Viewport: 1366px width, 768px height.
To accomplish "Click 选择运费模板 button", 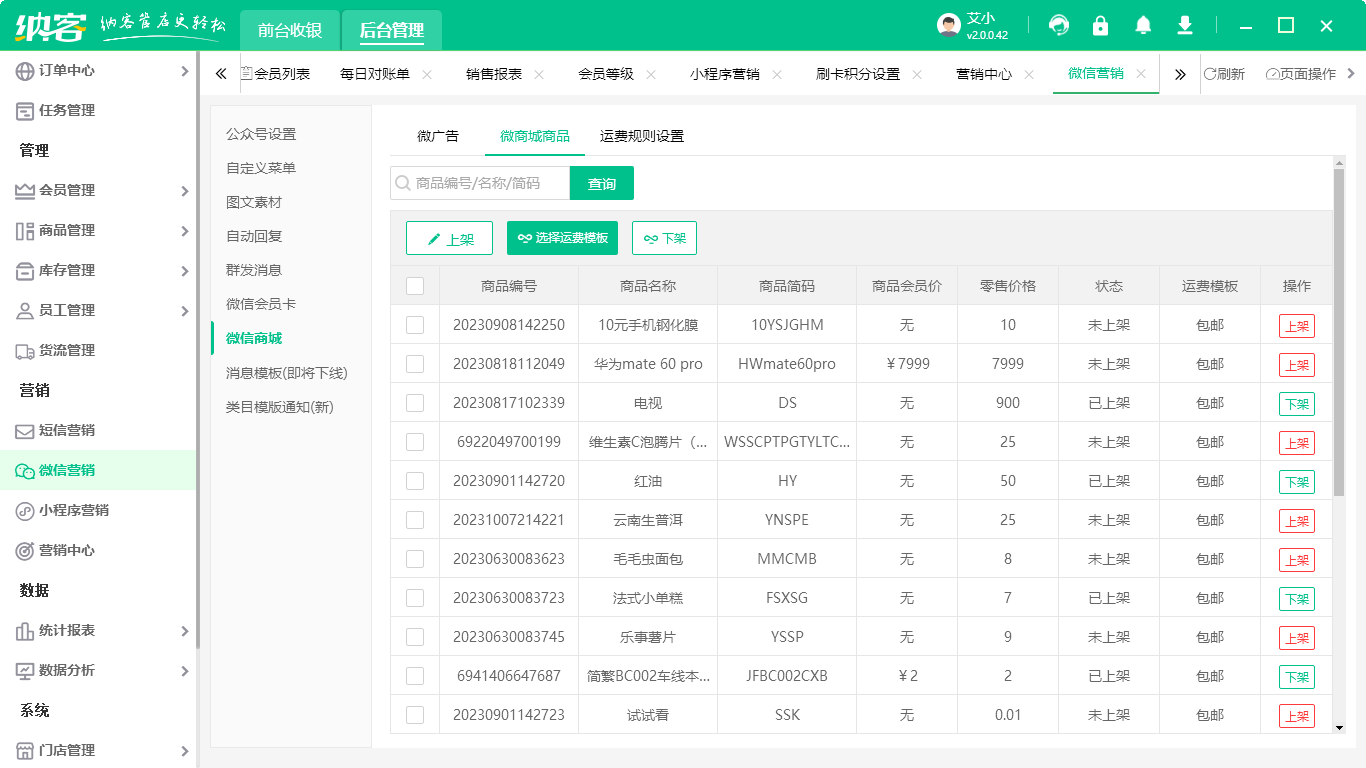I will tap(562, 238).
